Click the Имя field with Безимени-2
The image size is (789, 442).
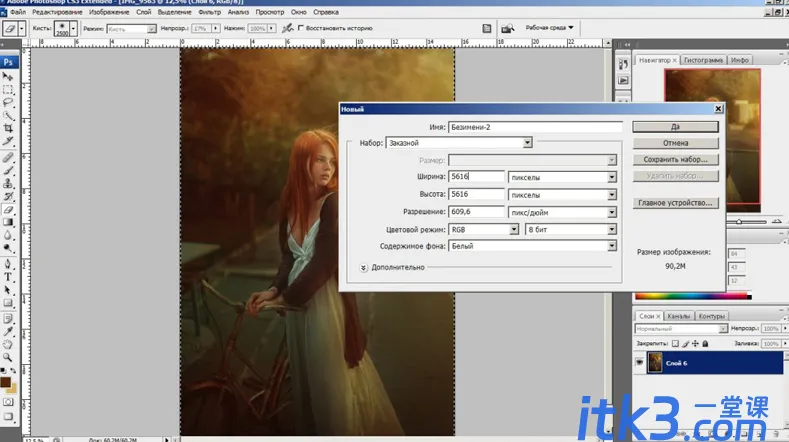535,127
